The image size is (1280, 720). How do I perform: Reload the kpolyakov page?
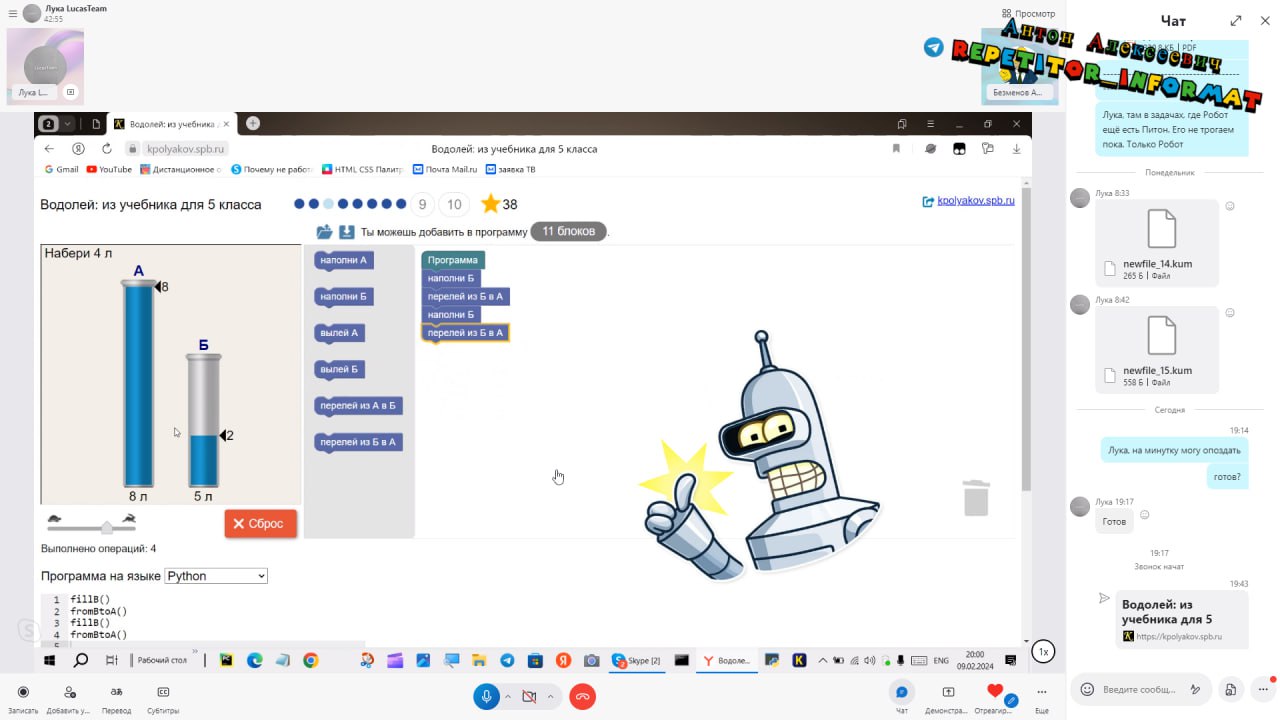coord(107,149)
